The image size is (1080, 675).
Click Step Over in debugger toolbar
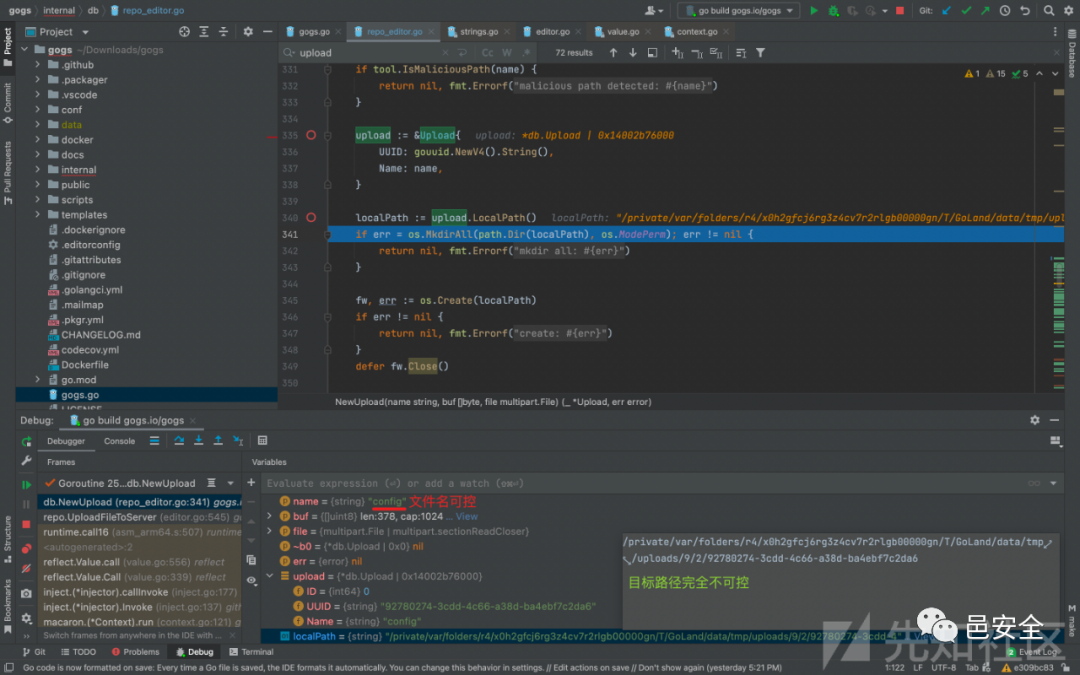click(178, 441)
